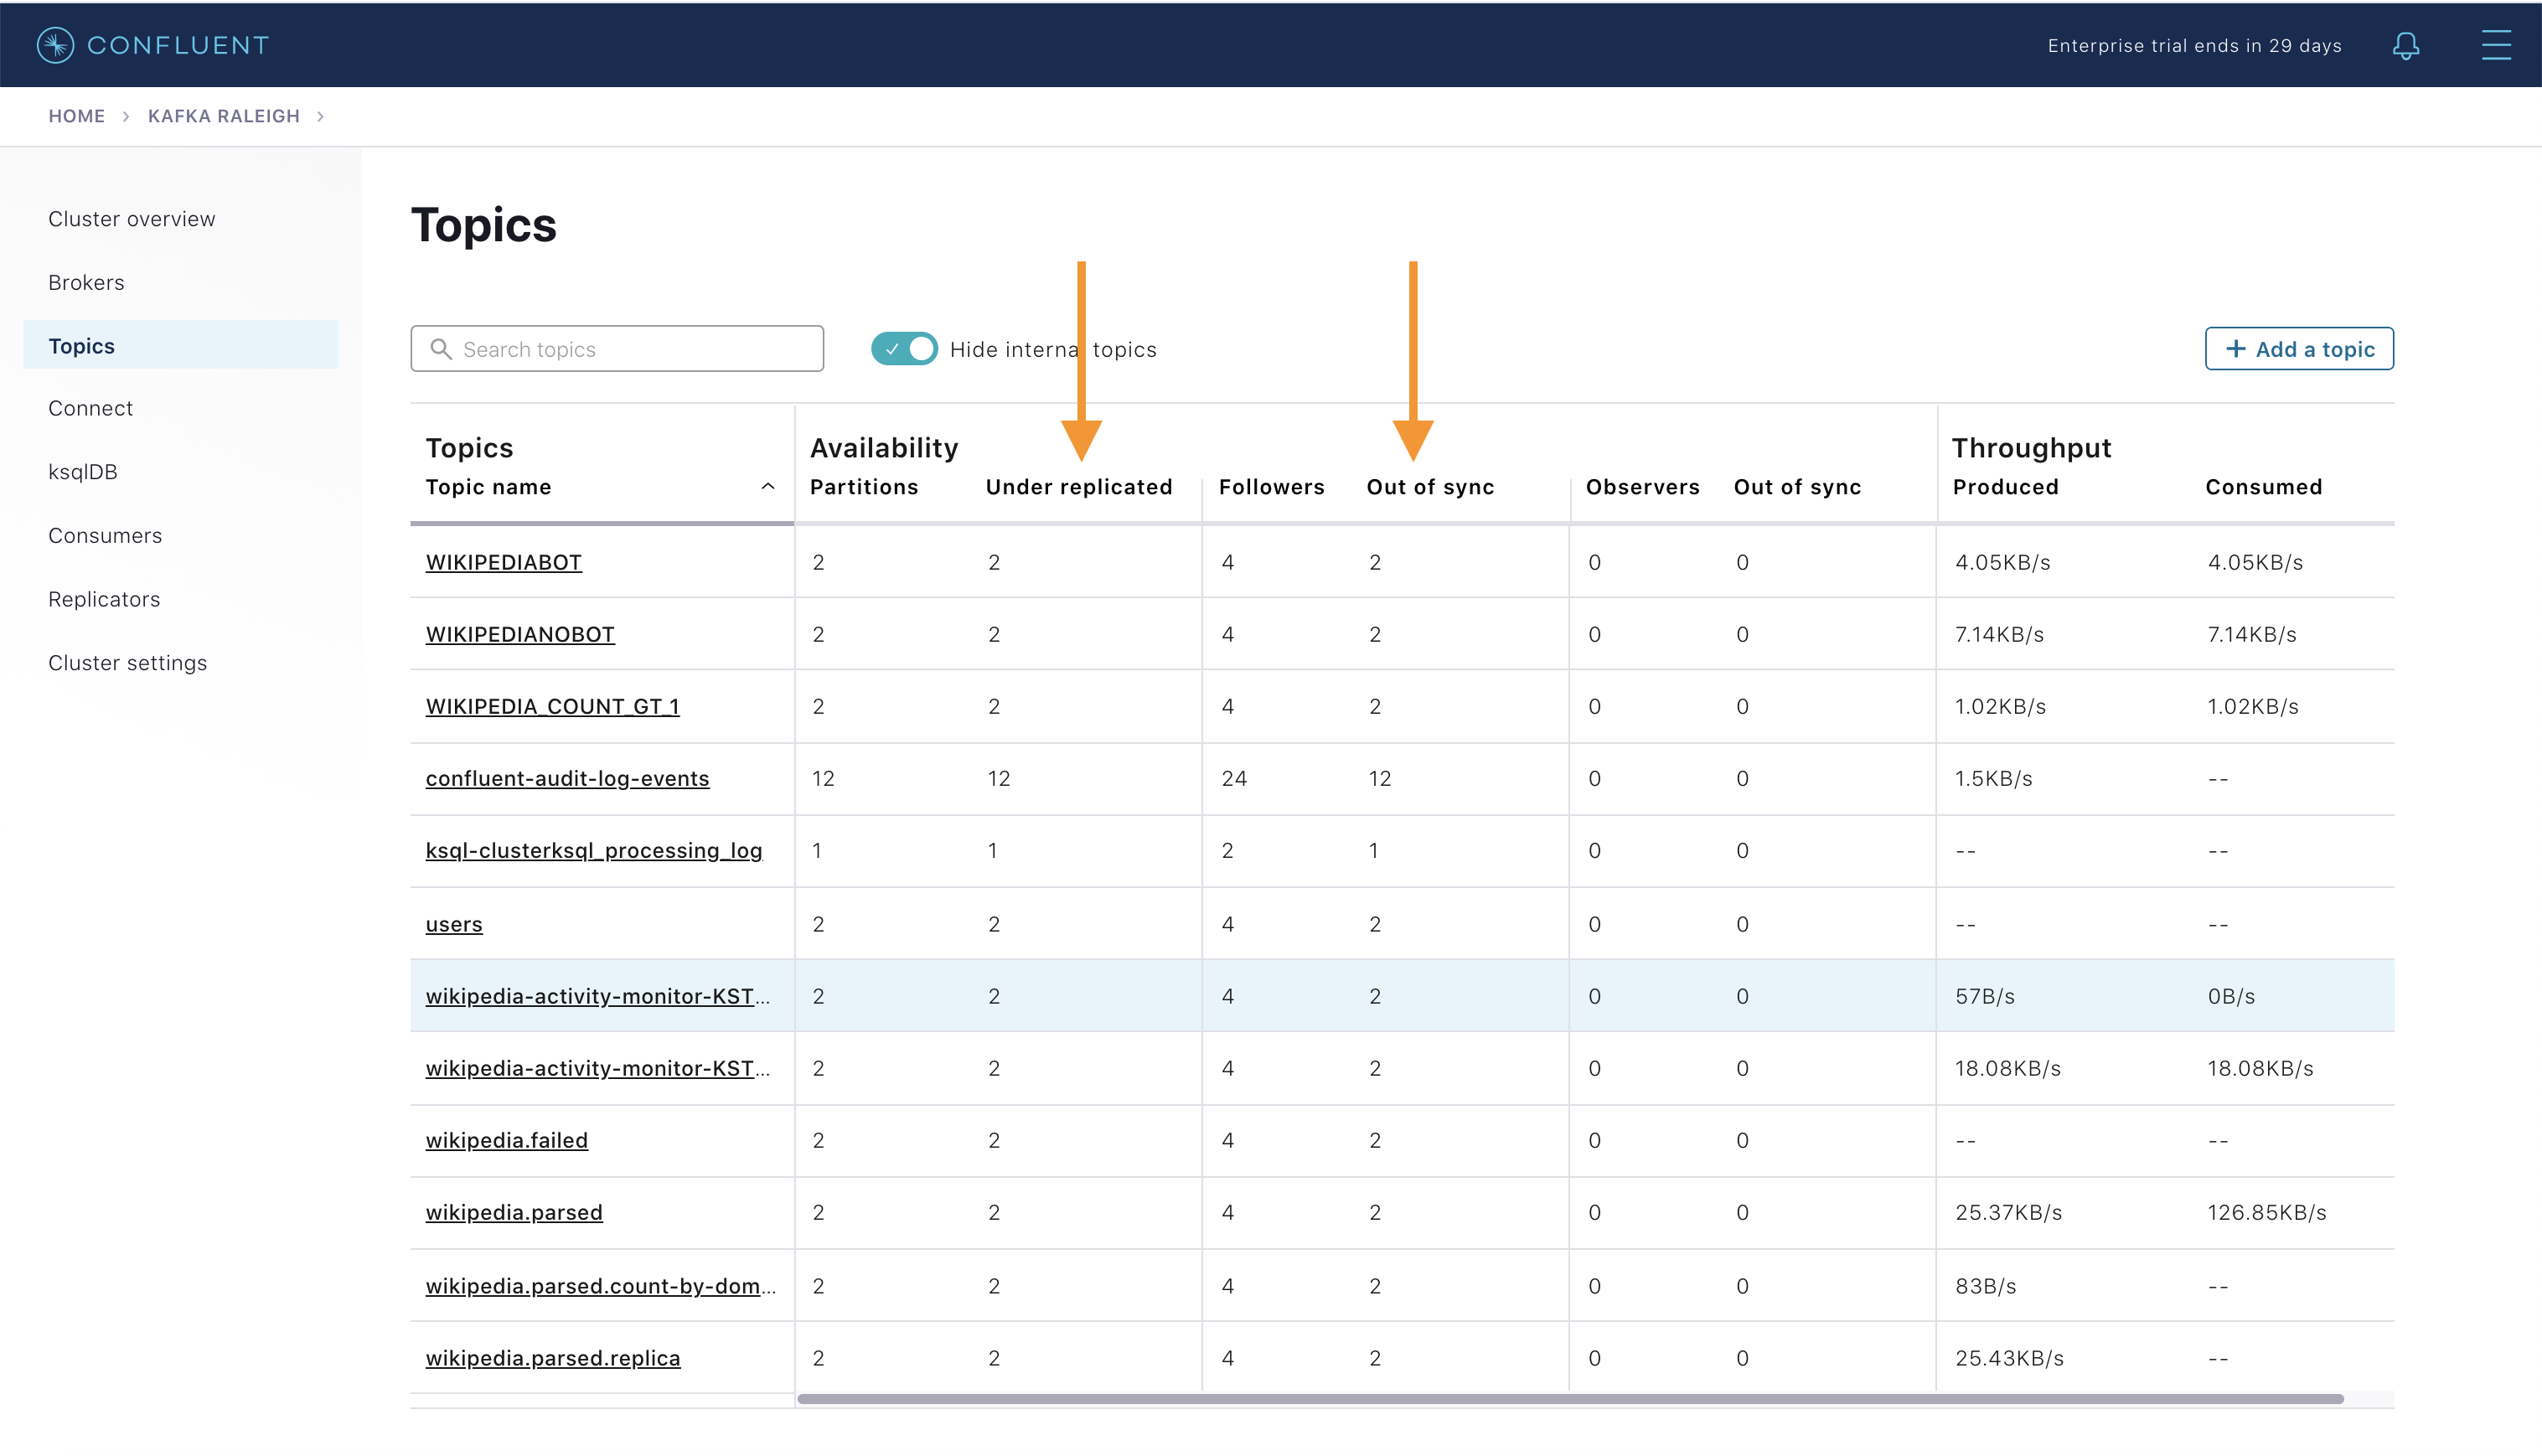The height and width of the screenshot is (1456, 2542).
Task: Sort by Topic name caret
Action: pyautogui.click(x=767, y=487)
